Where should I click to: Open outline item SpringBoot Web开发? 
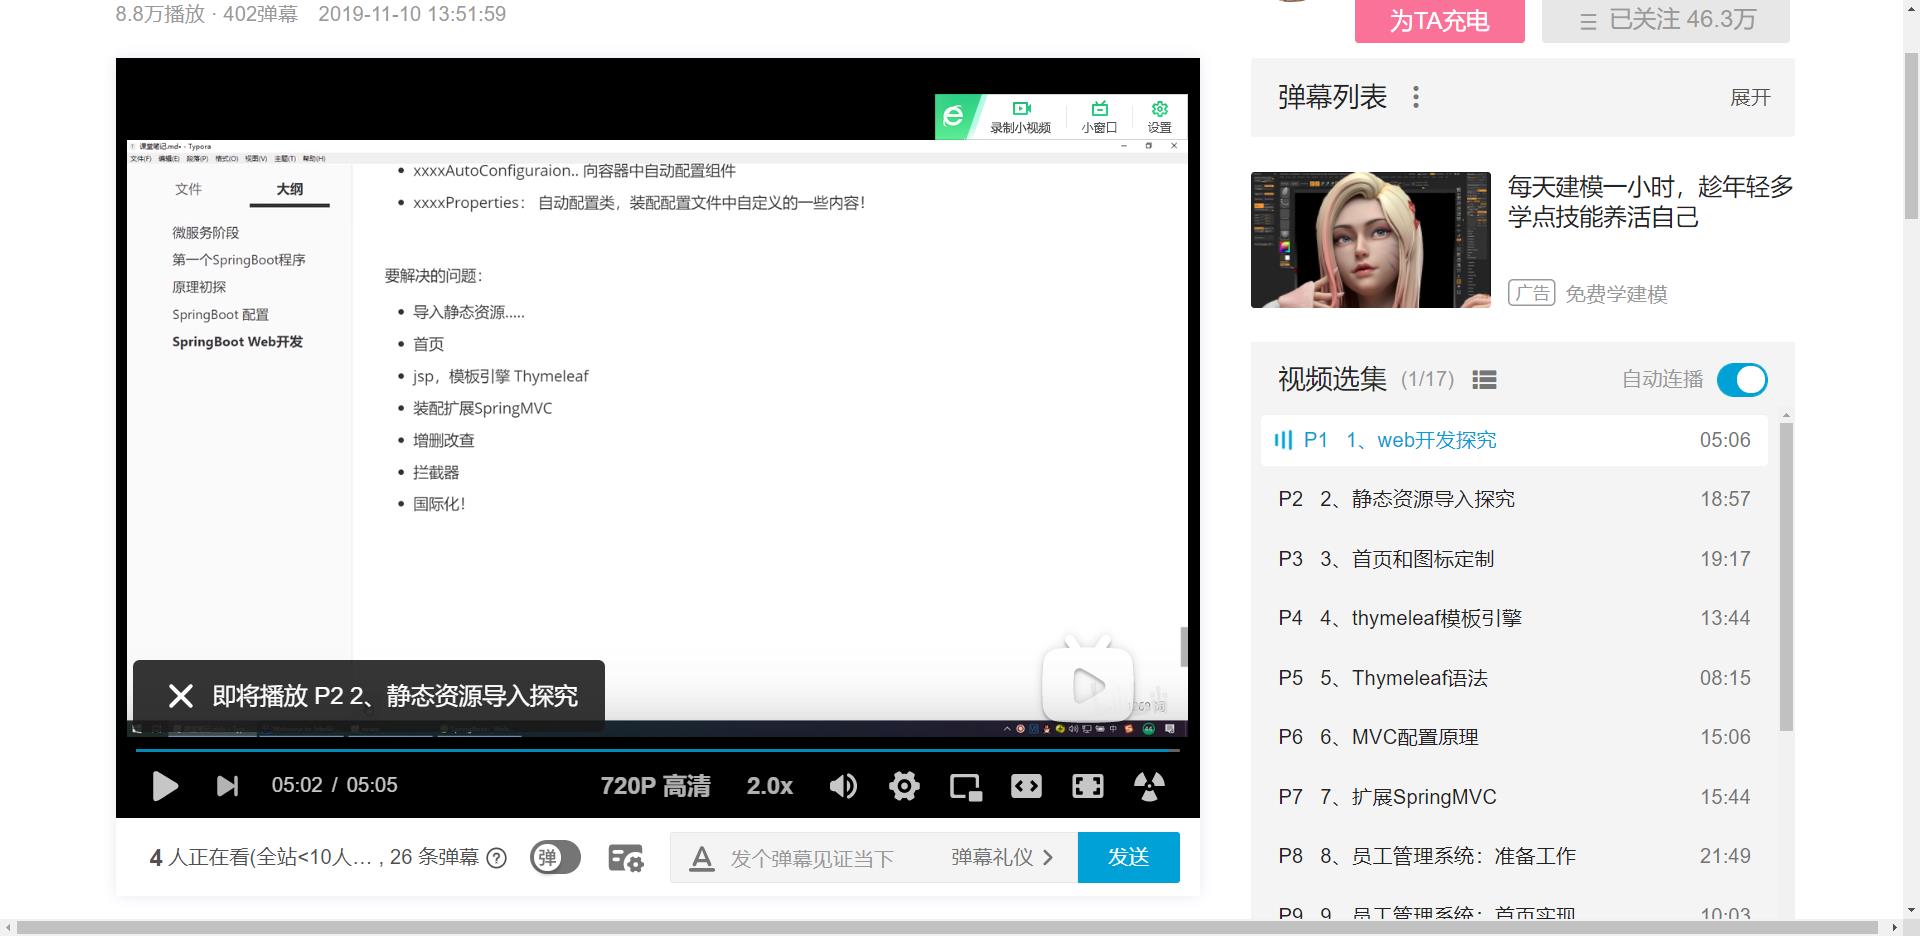point(237,342)
